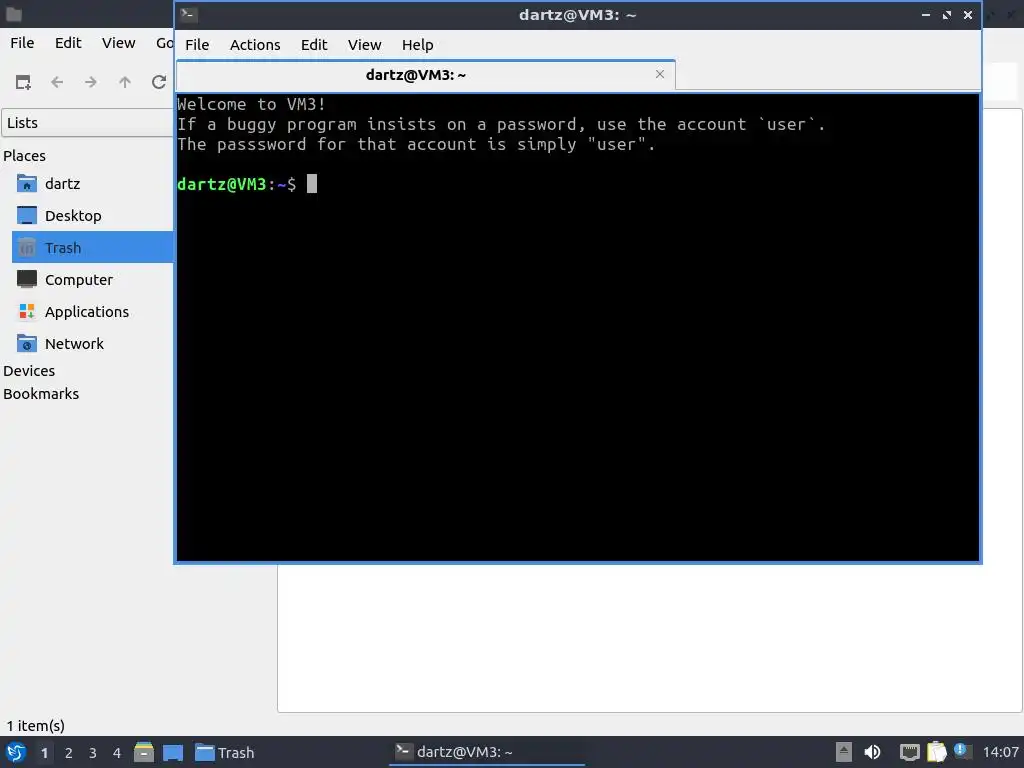Select Trash in the Places sidebar
This screenshot has width=1024, height=768.
[93, 248]
